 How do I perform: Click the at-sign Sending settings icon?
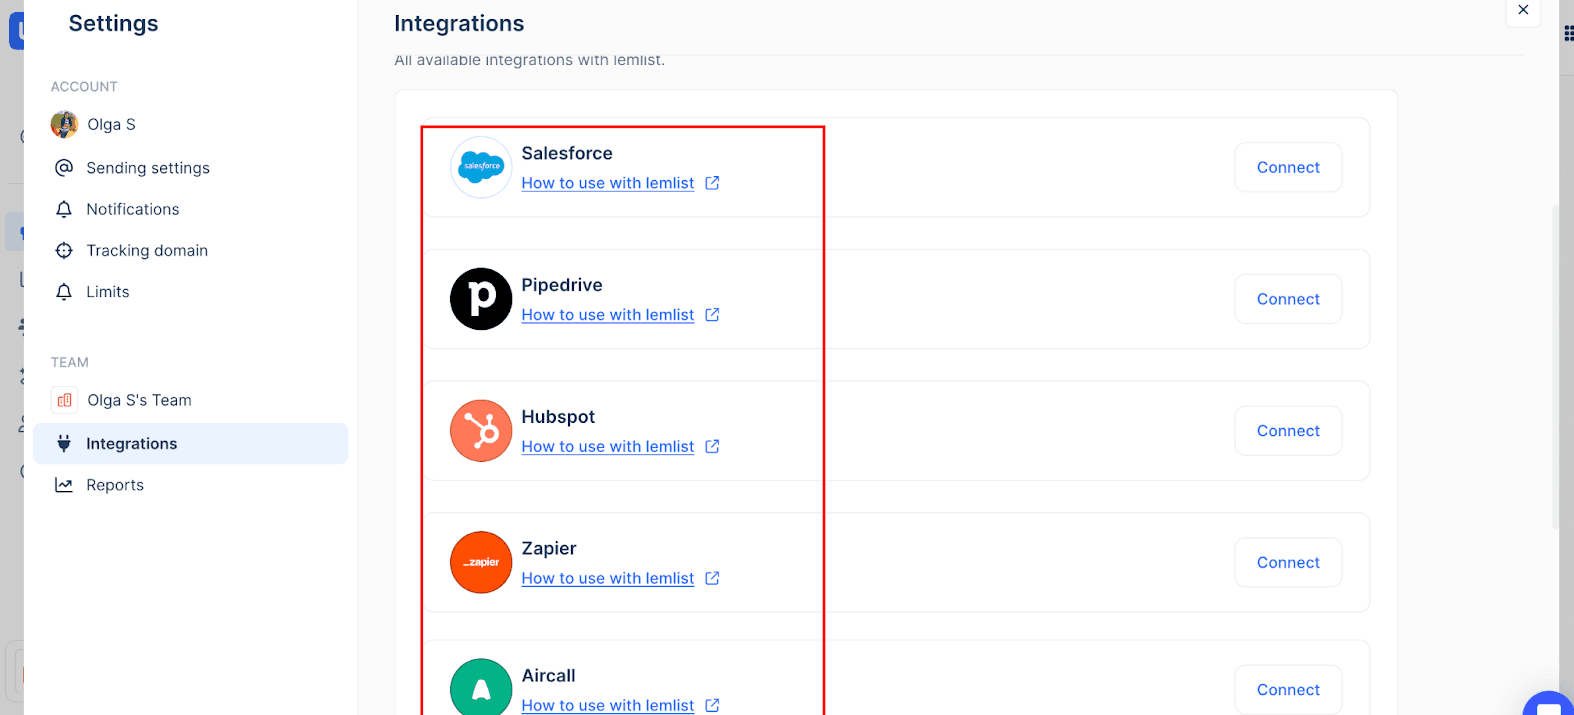click(64, 167)
